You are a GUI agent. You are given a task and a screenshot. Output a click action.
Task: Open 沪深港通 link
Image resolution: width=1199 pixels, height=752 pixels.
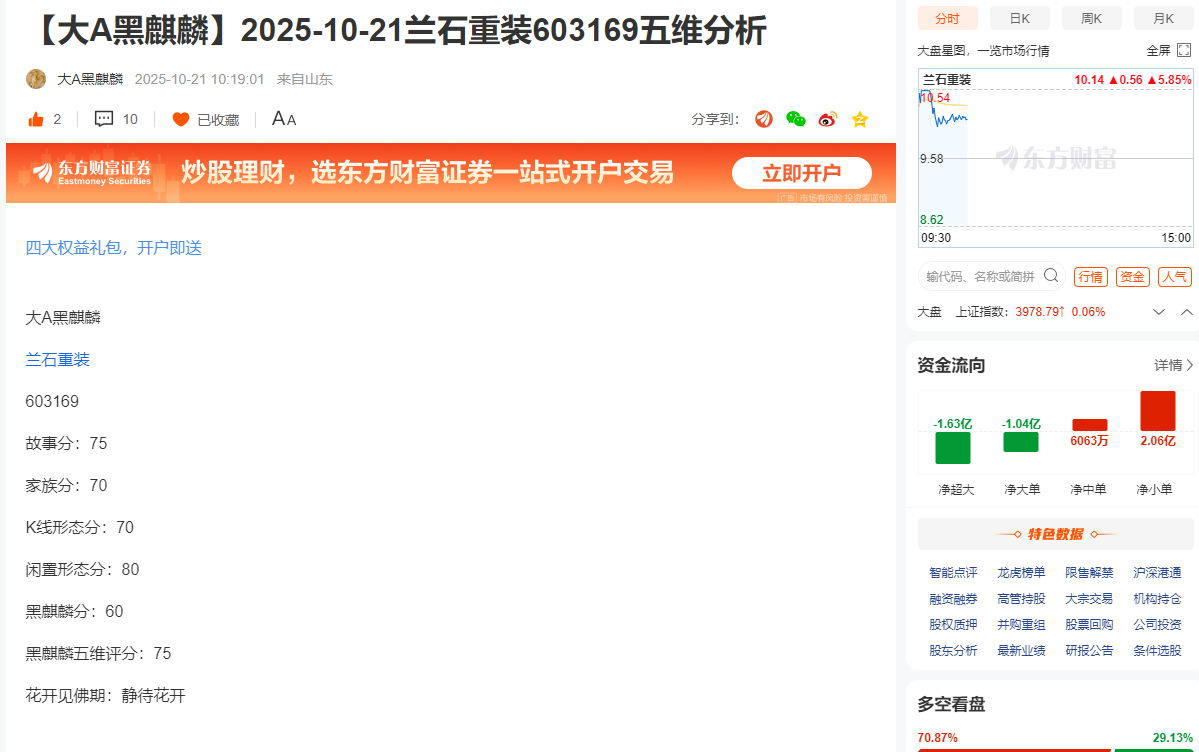pyautogui.click(x=1157, y=573)
